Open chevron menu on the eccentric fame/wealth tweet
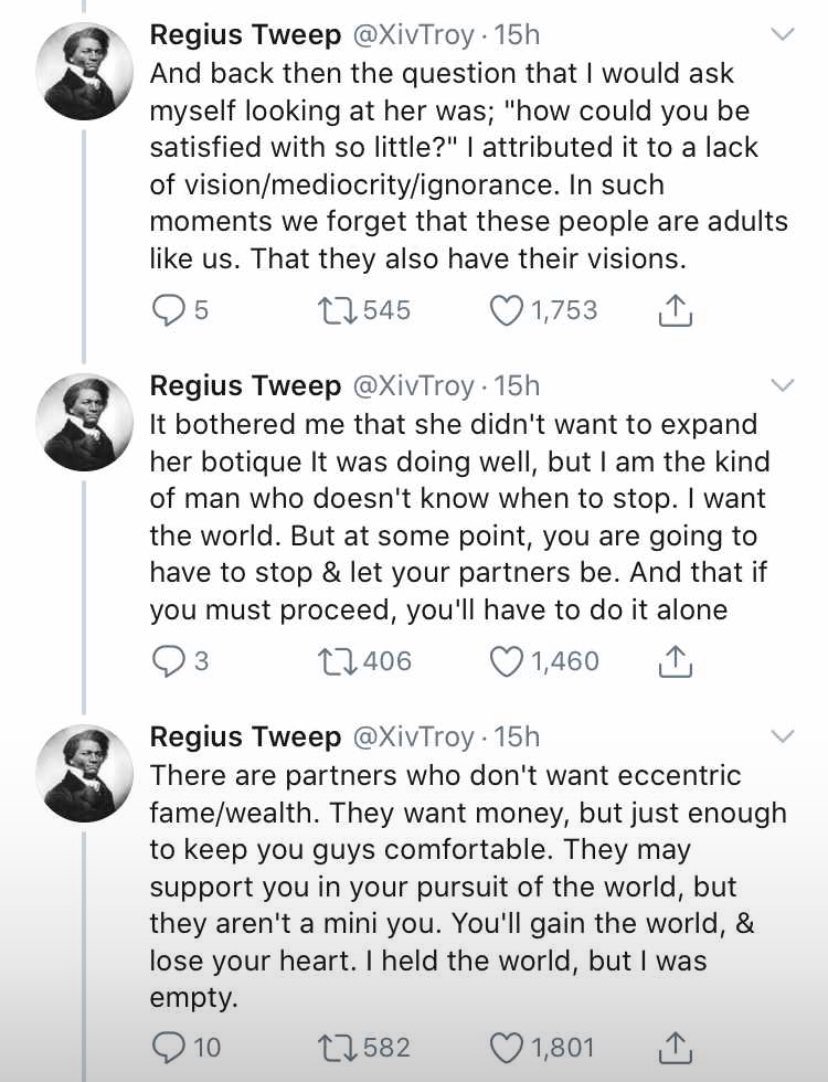Image resolution: width=828 pixels, height=1082 pixels. pos(783,736)
